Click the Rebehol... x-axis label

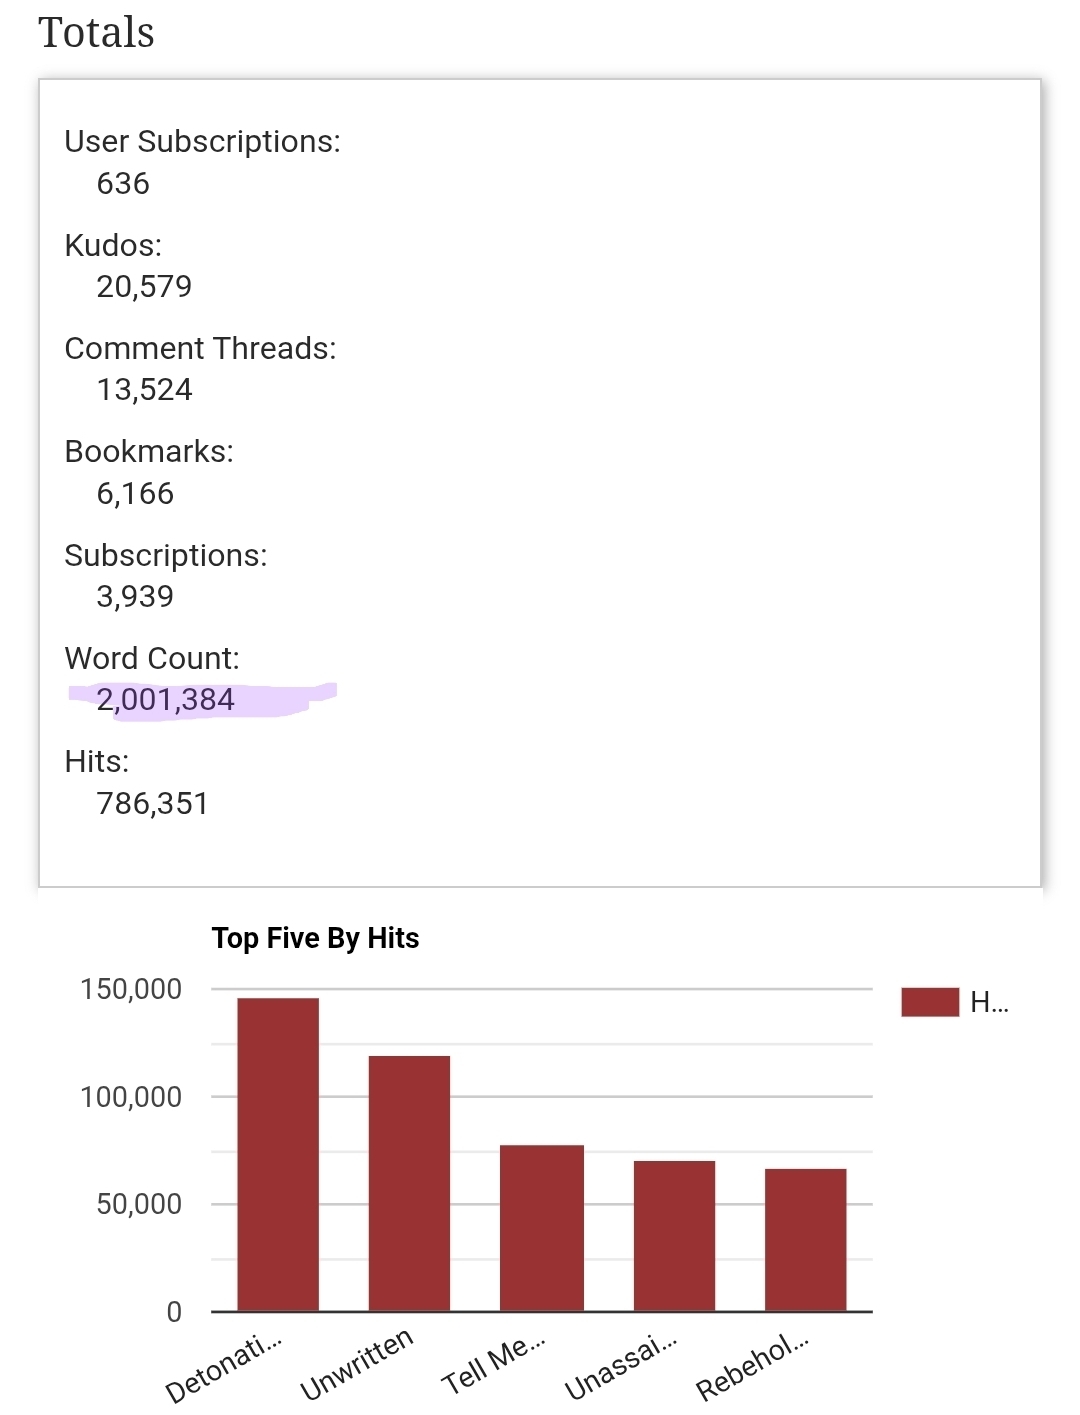[752, 1367]
